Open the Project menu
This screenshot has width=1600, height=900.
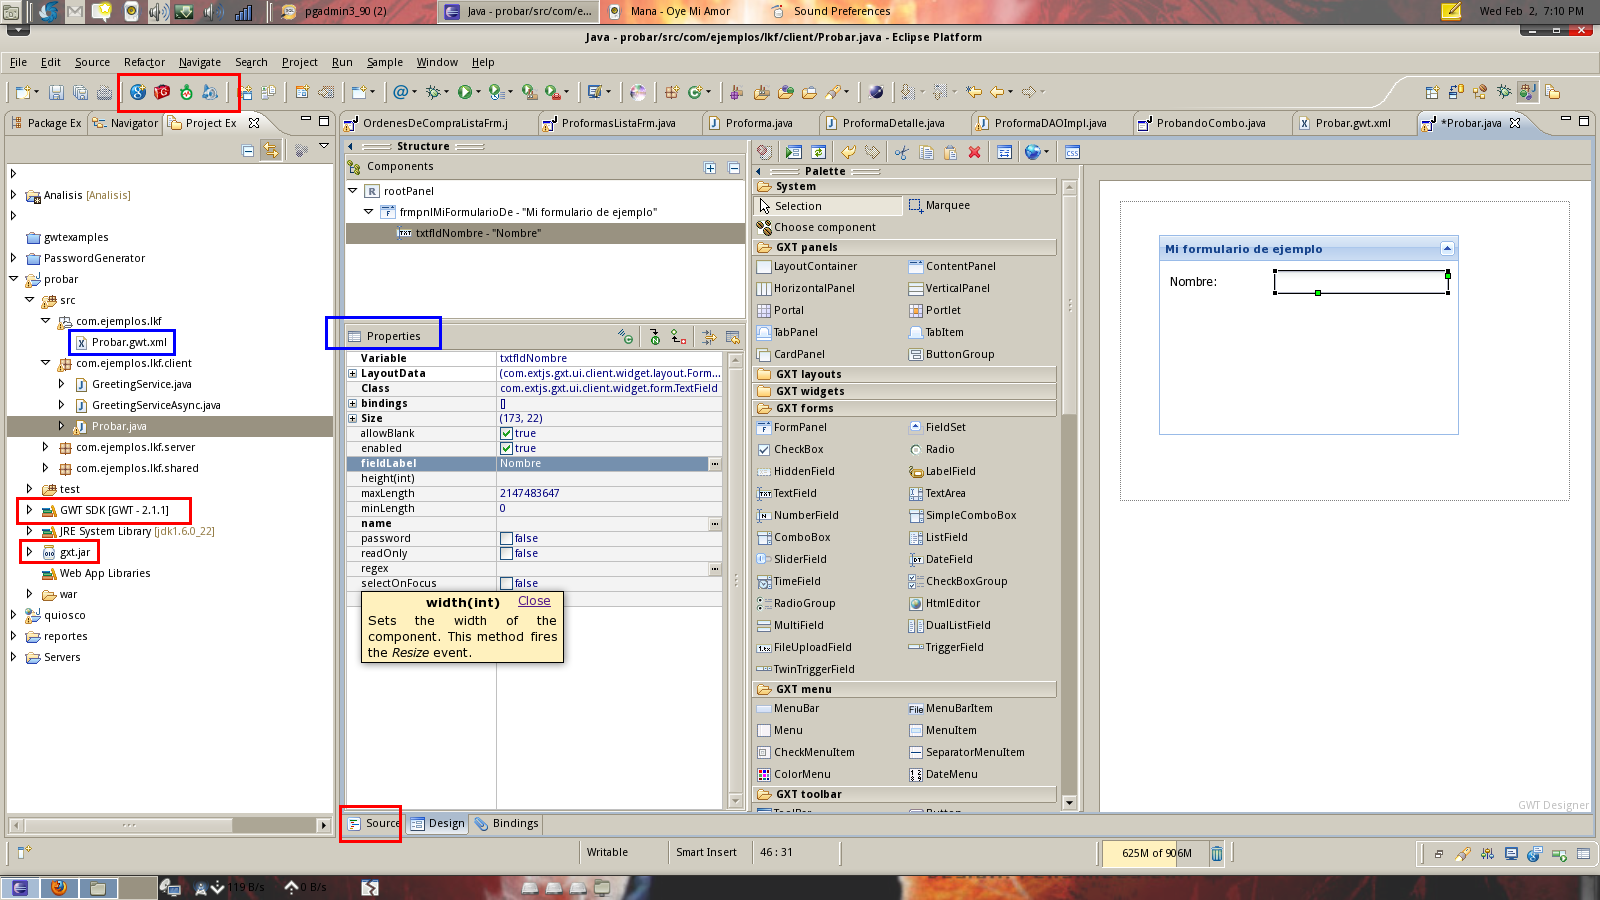tap(299, 62)
